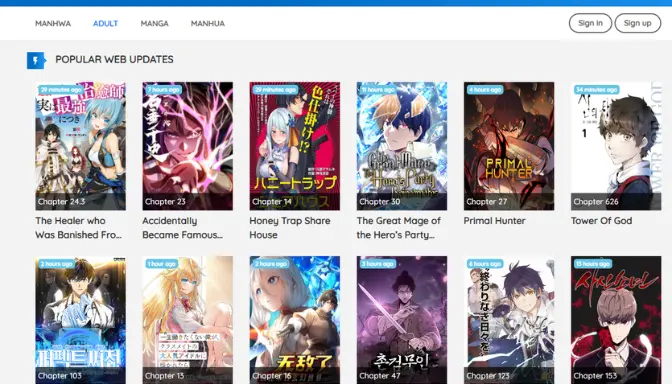Click the 13 hours ago badge on Chapter 153 cover
This screenshot has width=672, height=384.
(593, 264)
